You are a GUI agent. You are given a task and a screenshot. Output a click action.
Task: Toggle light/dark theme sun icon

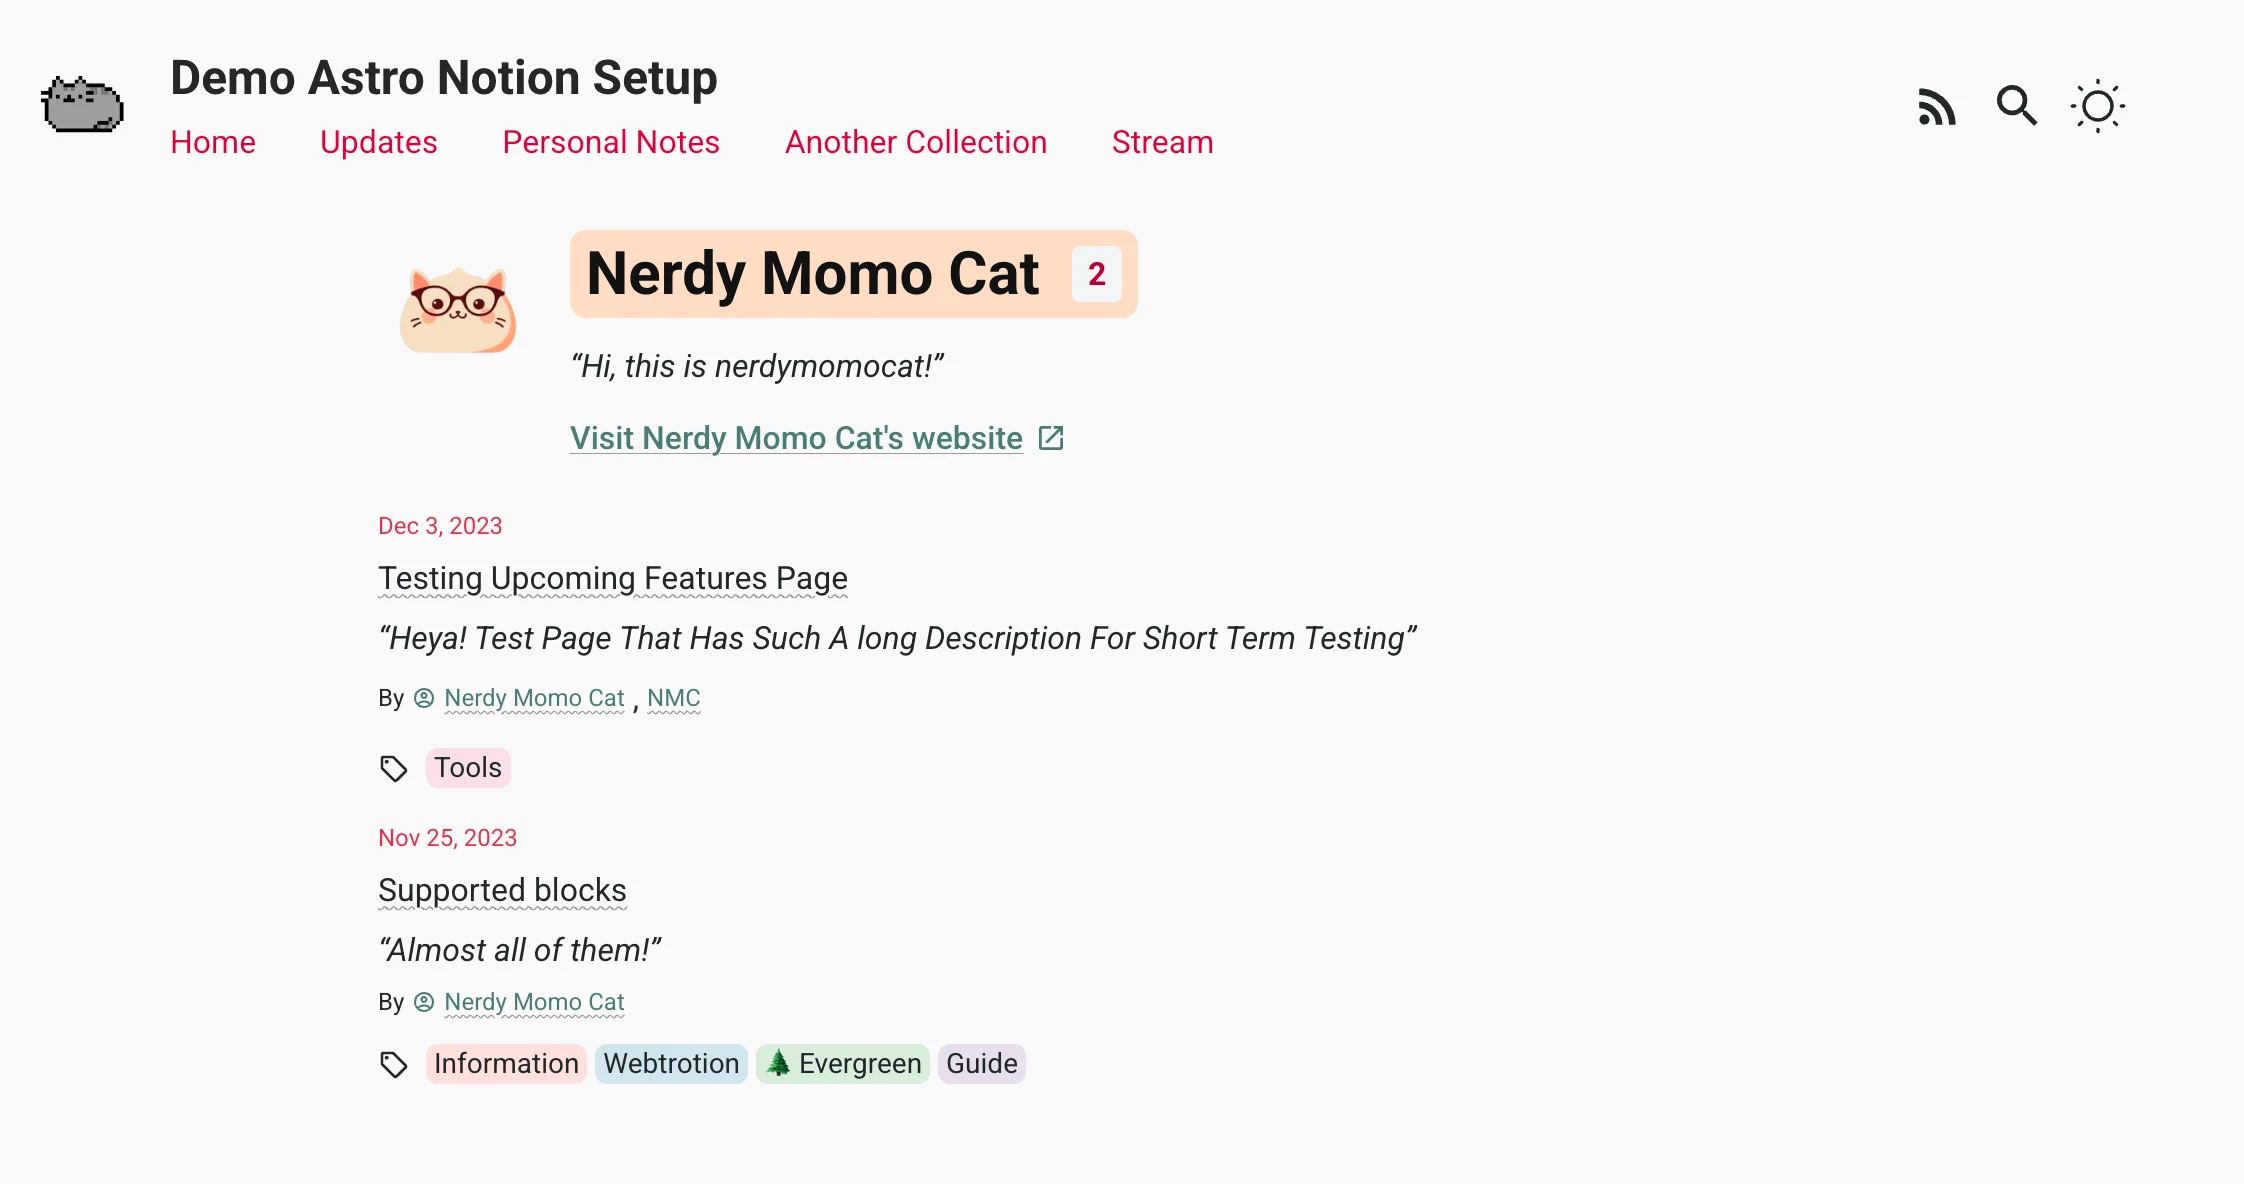point(2097,106)
